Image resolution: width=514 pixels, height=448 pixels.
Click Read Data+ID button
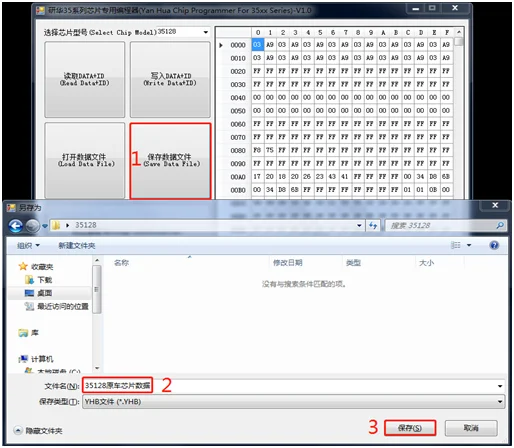click(x=85, y=79)
